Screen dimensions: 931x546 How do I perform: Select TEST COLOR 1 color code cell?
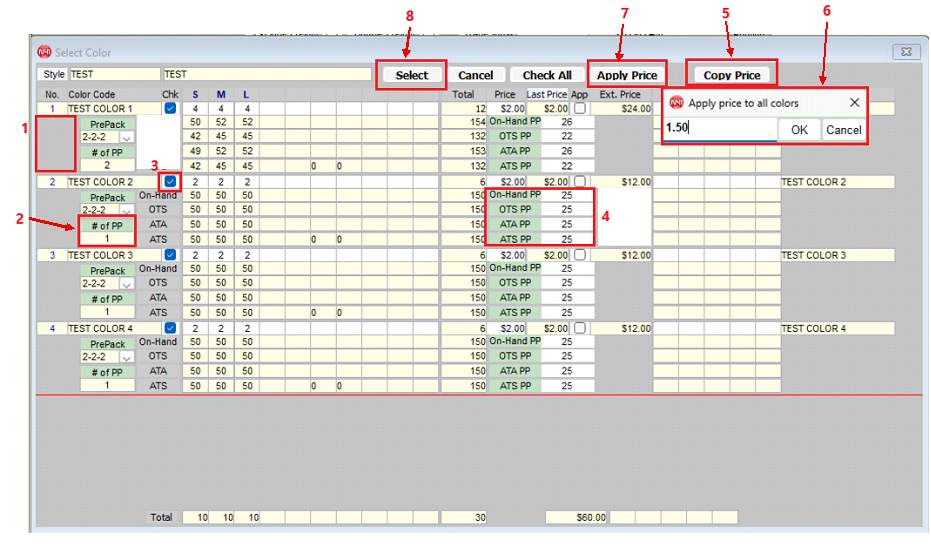[114, 109]
